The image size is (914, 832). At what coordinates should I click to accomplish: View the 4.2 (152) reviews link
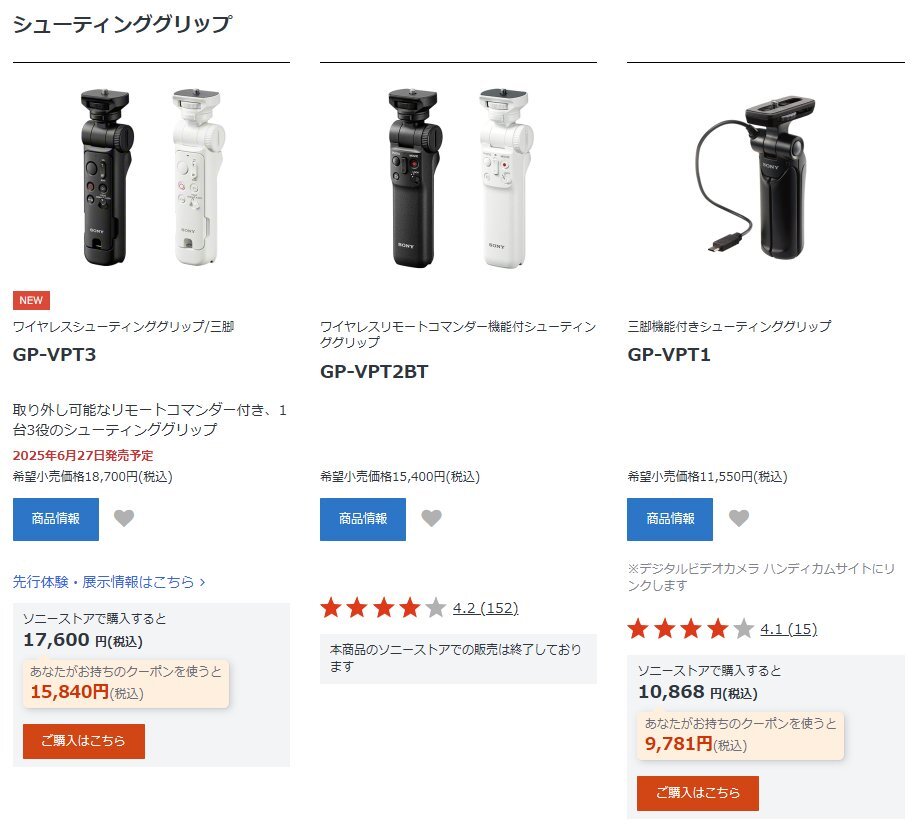(x=486, y=608)
